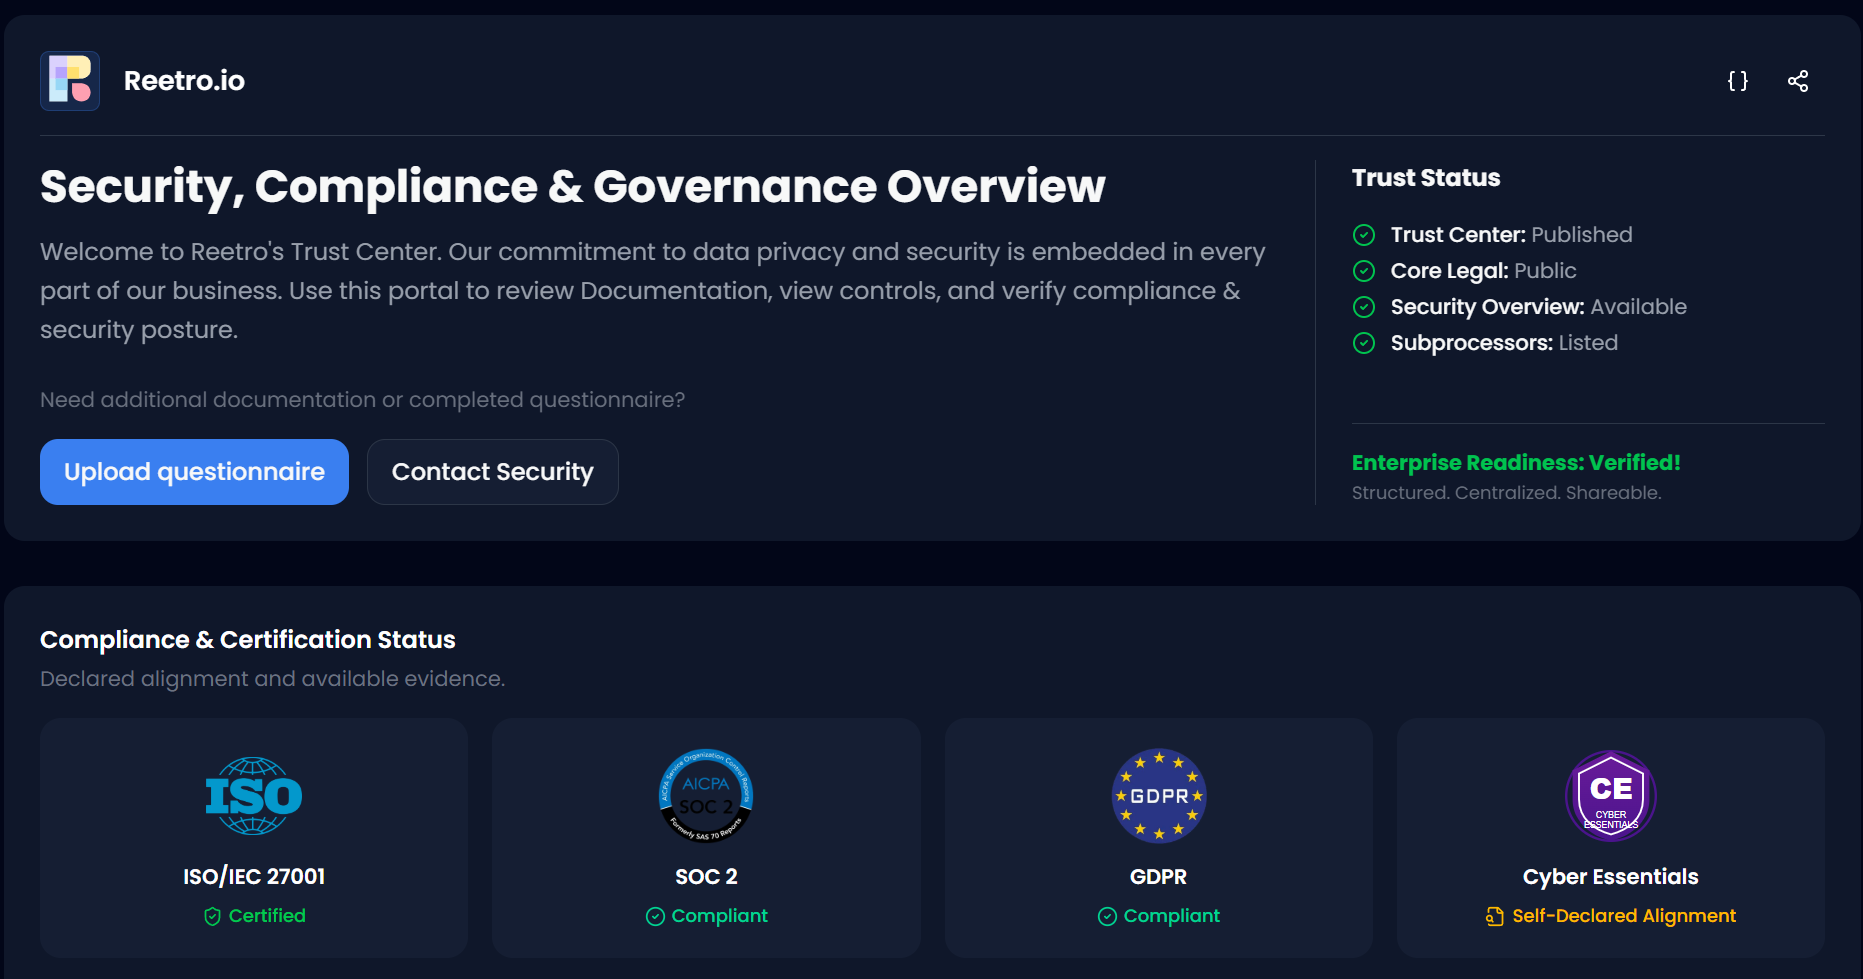The image size is (1863, 979).
Task: Click the shield icon beside Certified
Action: 212,916
